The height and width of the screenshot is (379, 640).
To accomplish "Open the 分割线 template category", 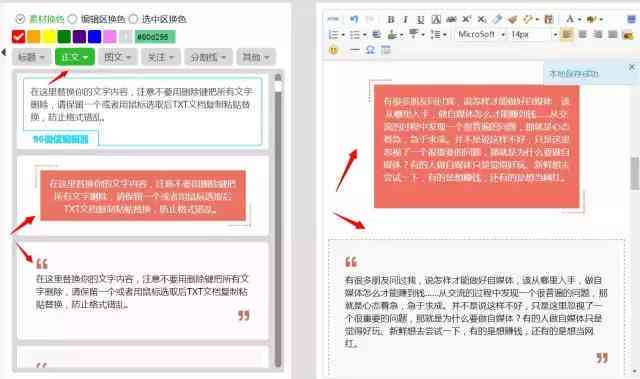I will tap(208, 57).
